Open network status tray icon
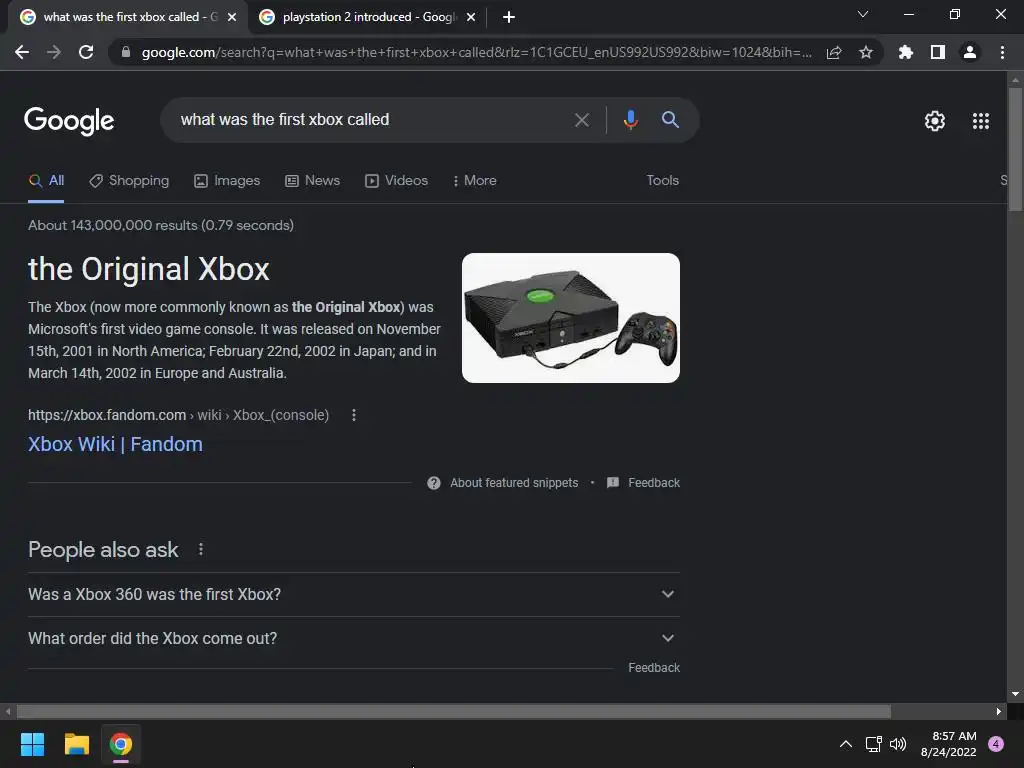The image size is (1024, 768). click(x=873, y=744)
